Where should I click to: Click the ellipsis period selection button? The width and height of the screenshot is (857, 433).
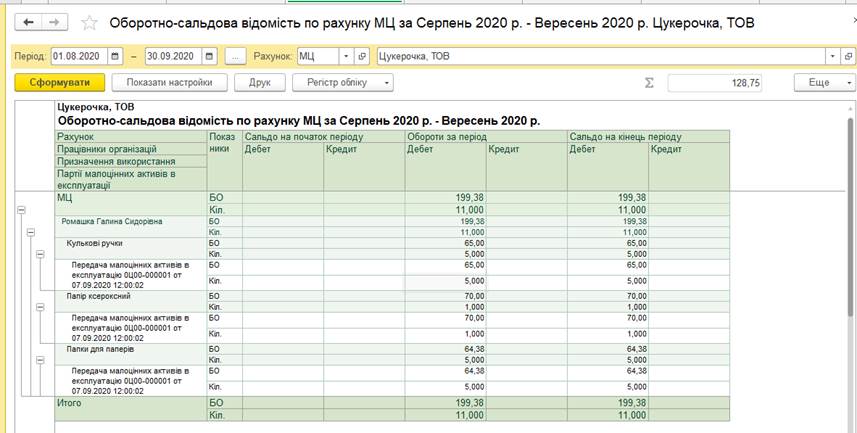236,56
